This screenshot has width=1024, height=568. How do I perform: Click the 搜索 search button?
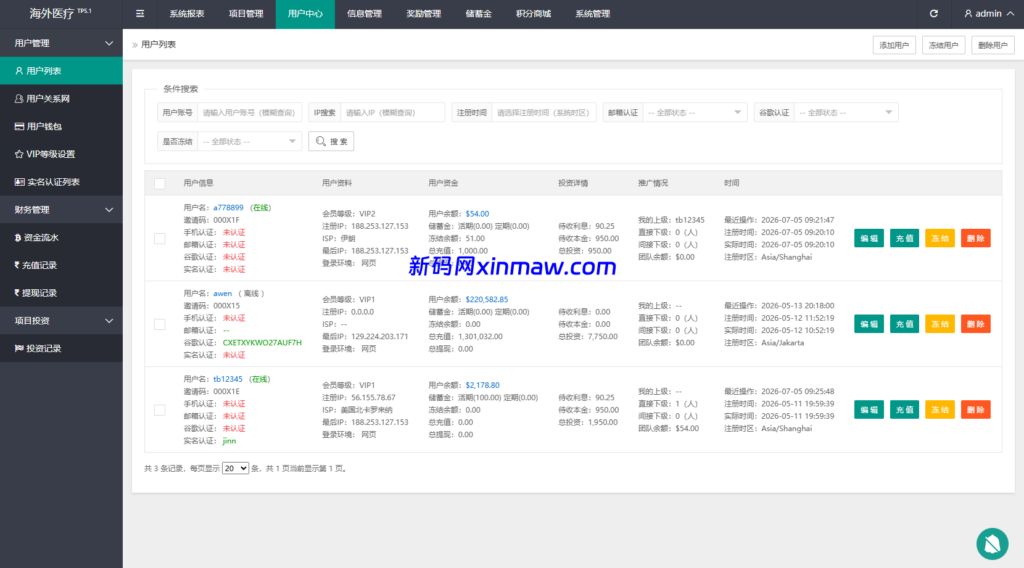(331, 141)
